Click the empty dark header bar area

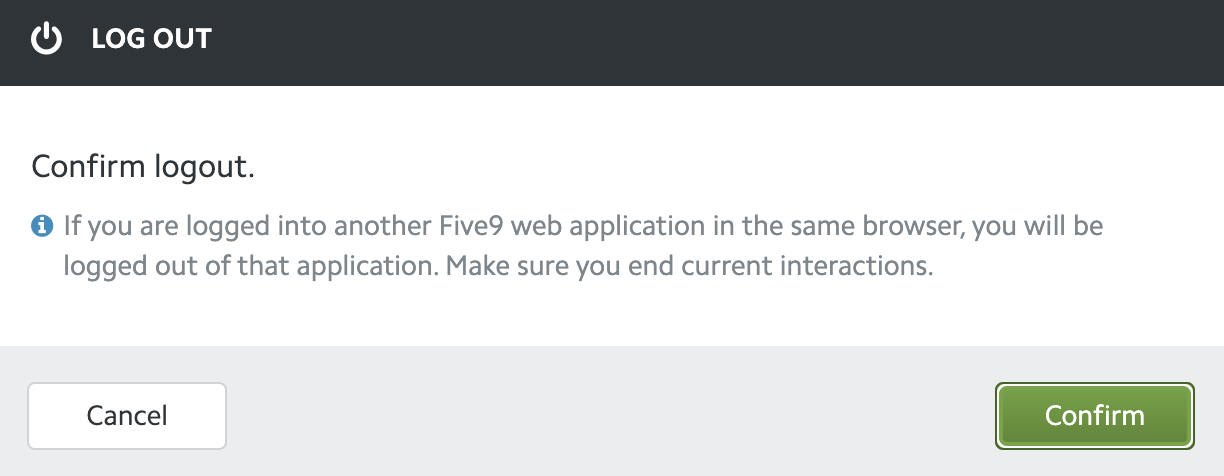700,40
